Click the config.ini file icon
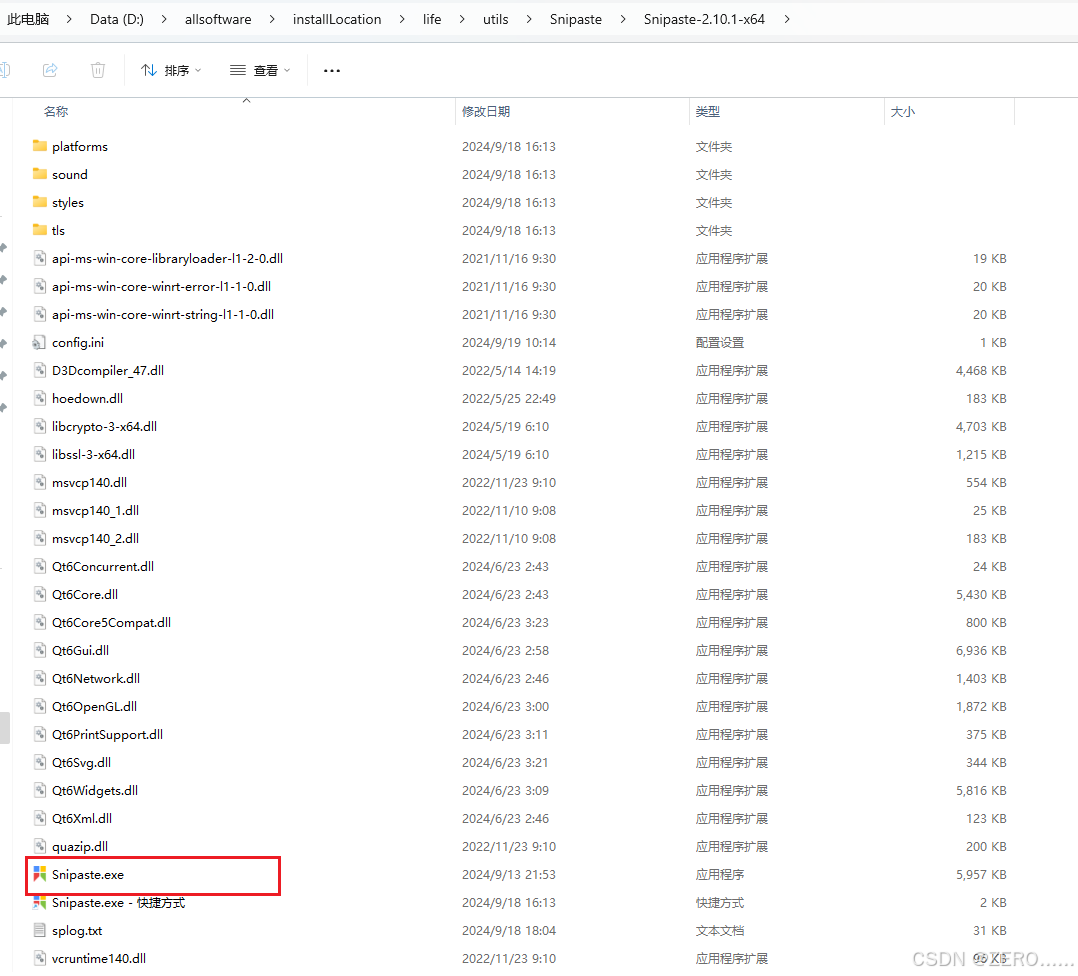Image resolution: width=1078 pixels, height=976 pixels. [x=39, y=342]
